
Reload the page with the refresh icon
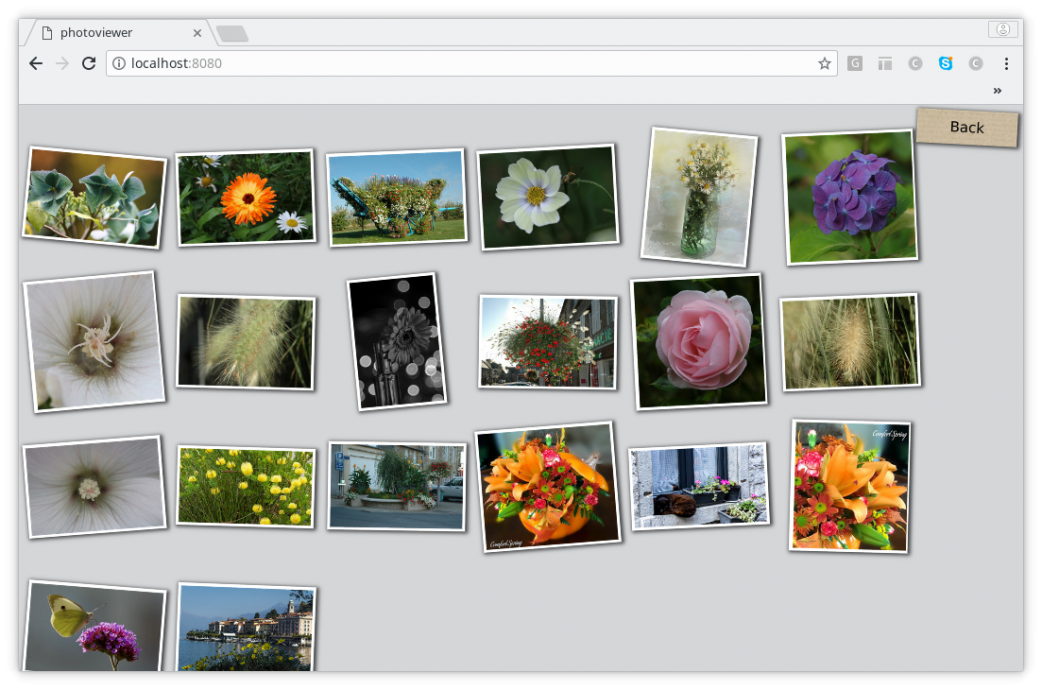point(89,64)
